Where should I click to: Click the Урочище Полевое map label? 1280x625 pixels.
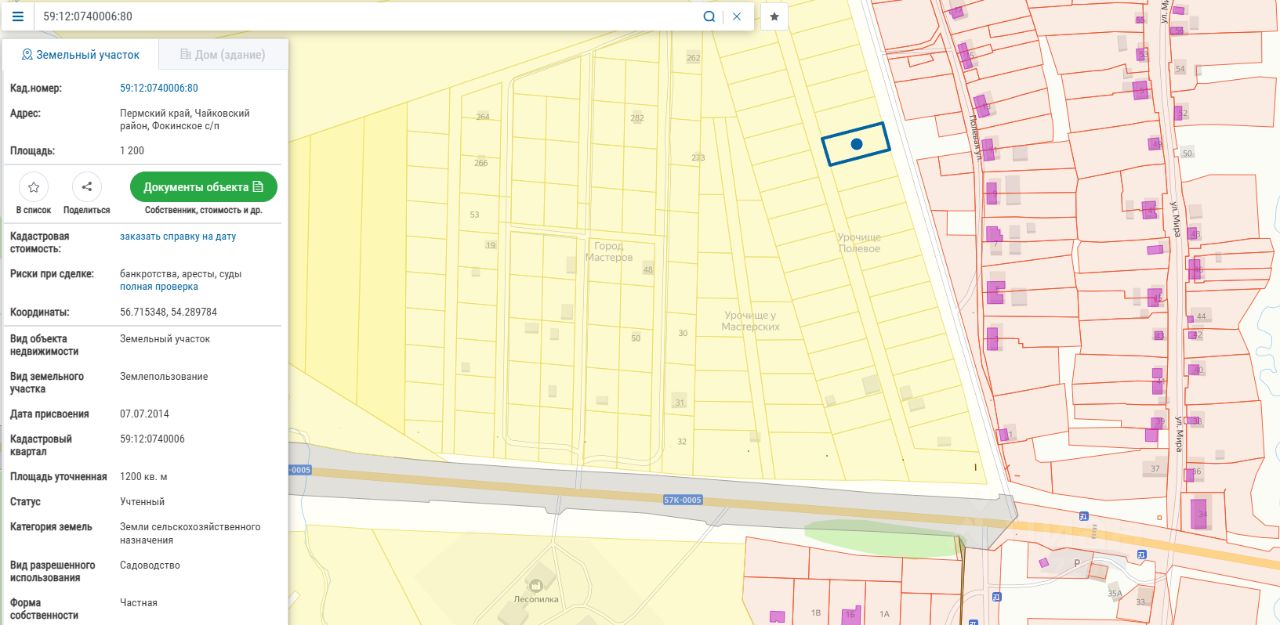pos(859,242)
